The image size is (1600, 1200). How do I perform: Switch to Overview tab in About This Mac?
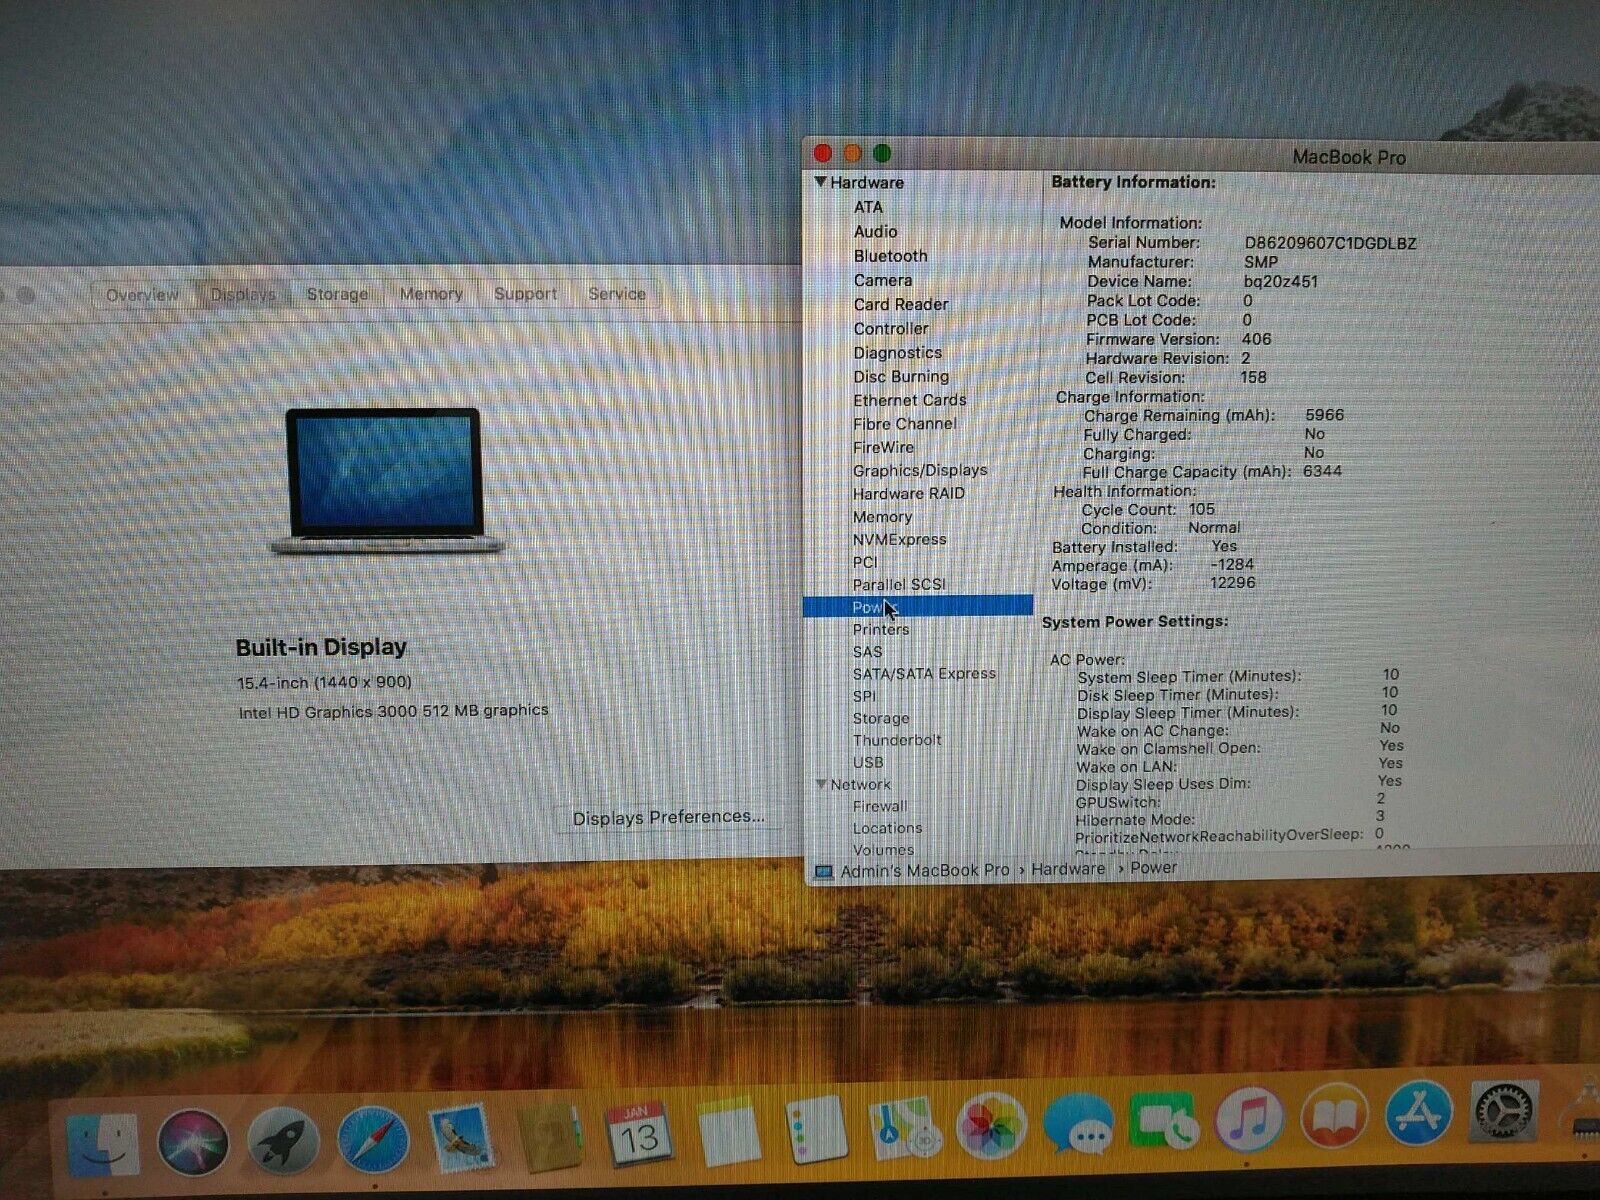click(142, 295)
